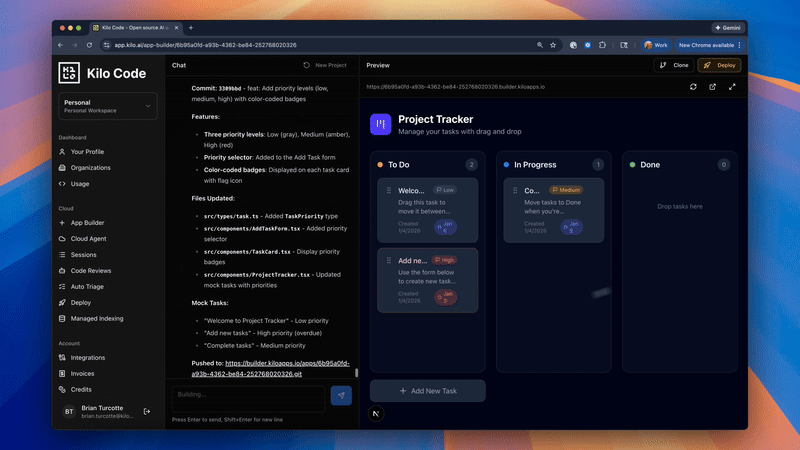Click the sign out icon next to Brian Turcotte

(x=147, y=411)
